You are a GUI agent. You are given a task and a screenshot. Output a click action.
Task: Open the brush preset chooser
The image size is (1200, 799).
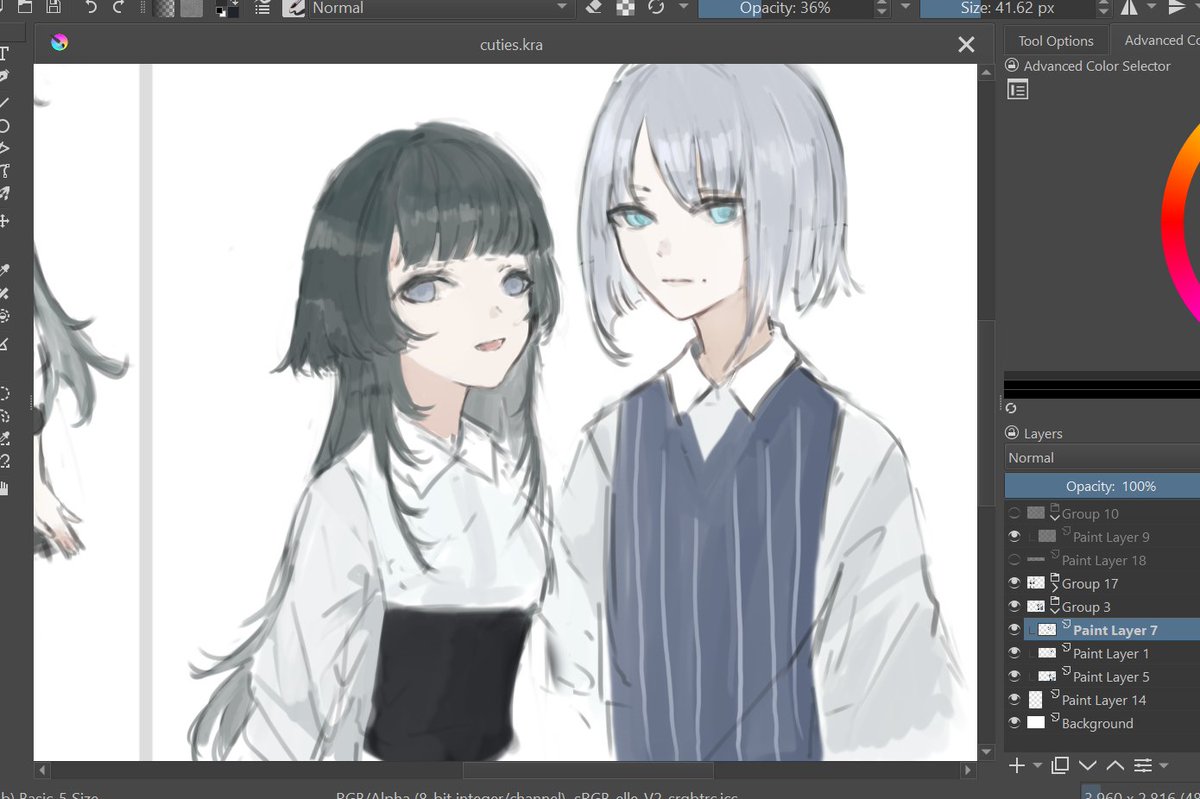pos(294,8)
